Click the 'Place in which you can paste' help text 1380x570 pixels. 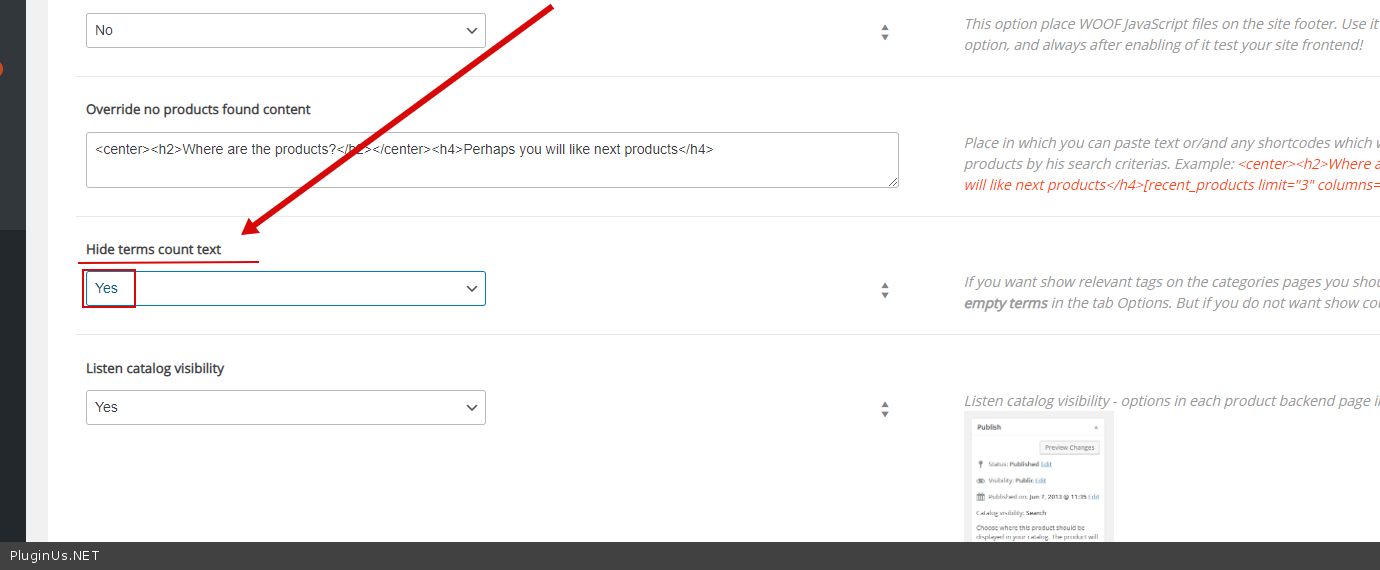click(x=1172, y=164)
